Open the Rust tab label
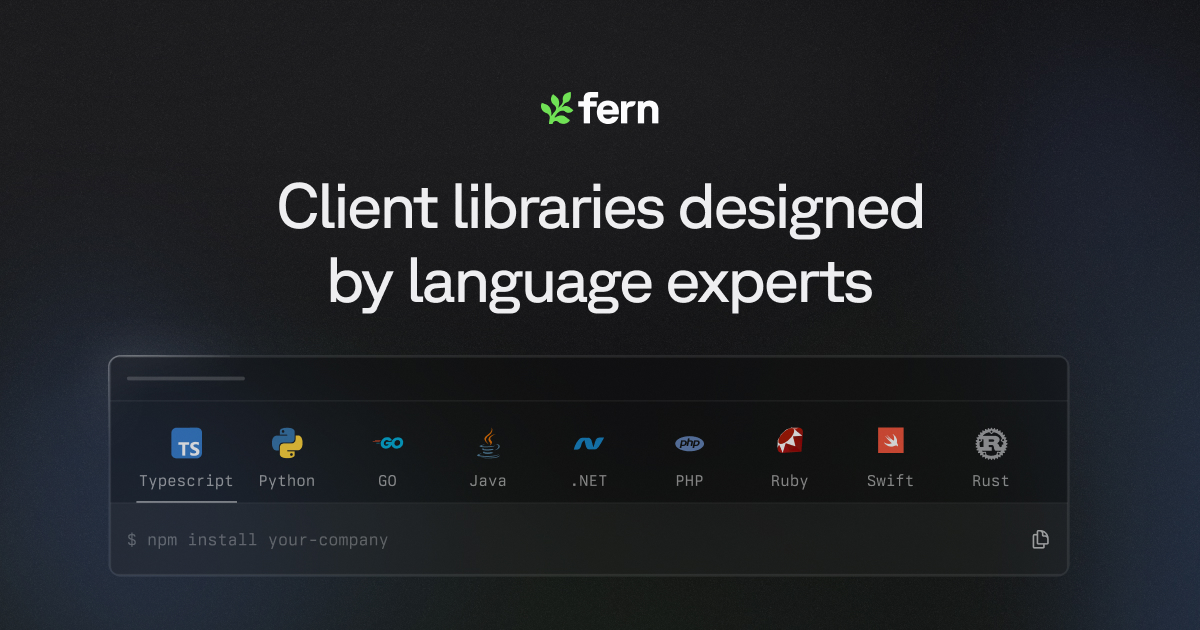The image size is (1200, 630). click(990, 481)
